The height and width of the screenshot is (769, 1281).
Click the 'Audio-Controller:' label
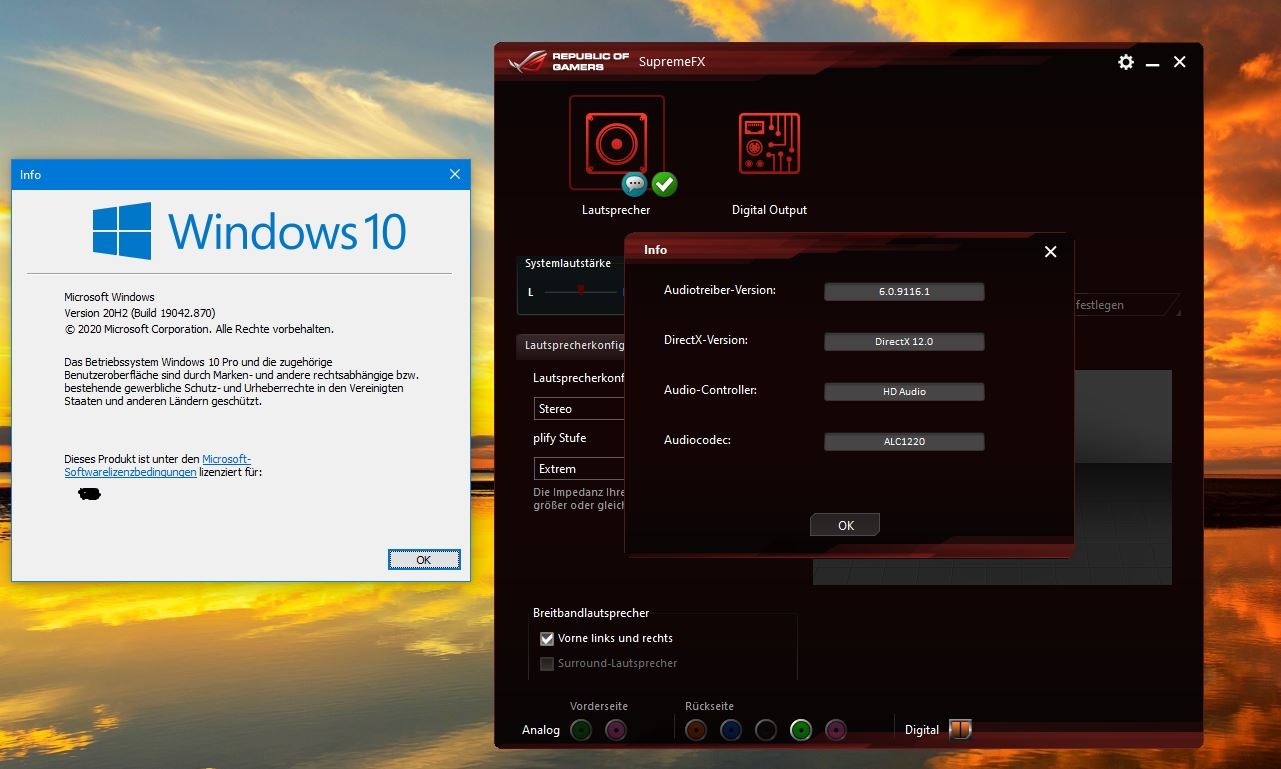click(710, 390)
